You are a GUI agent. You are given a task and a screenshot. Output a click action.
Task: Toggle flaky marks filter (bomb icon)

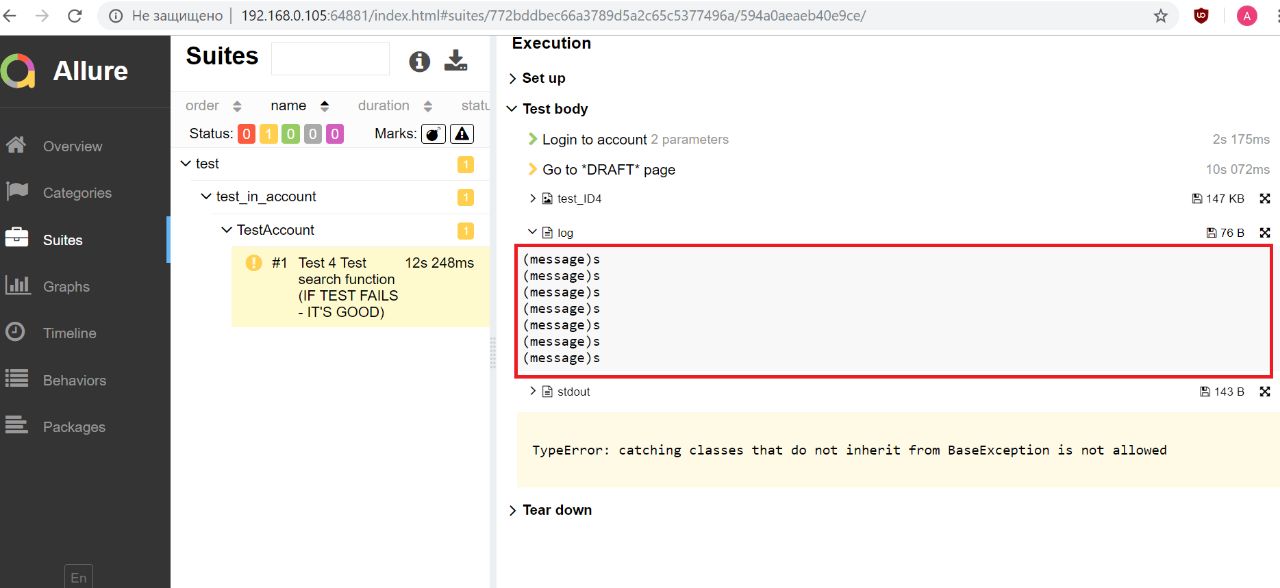click(x=433, y=134)
